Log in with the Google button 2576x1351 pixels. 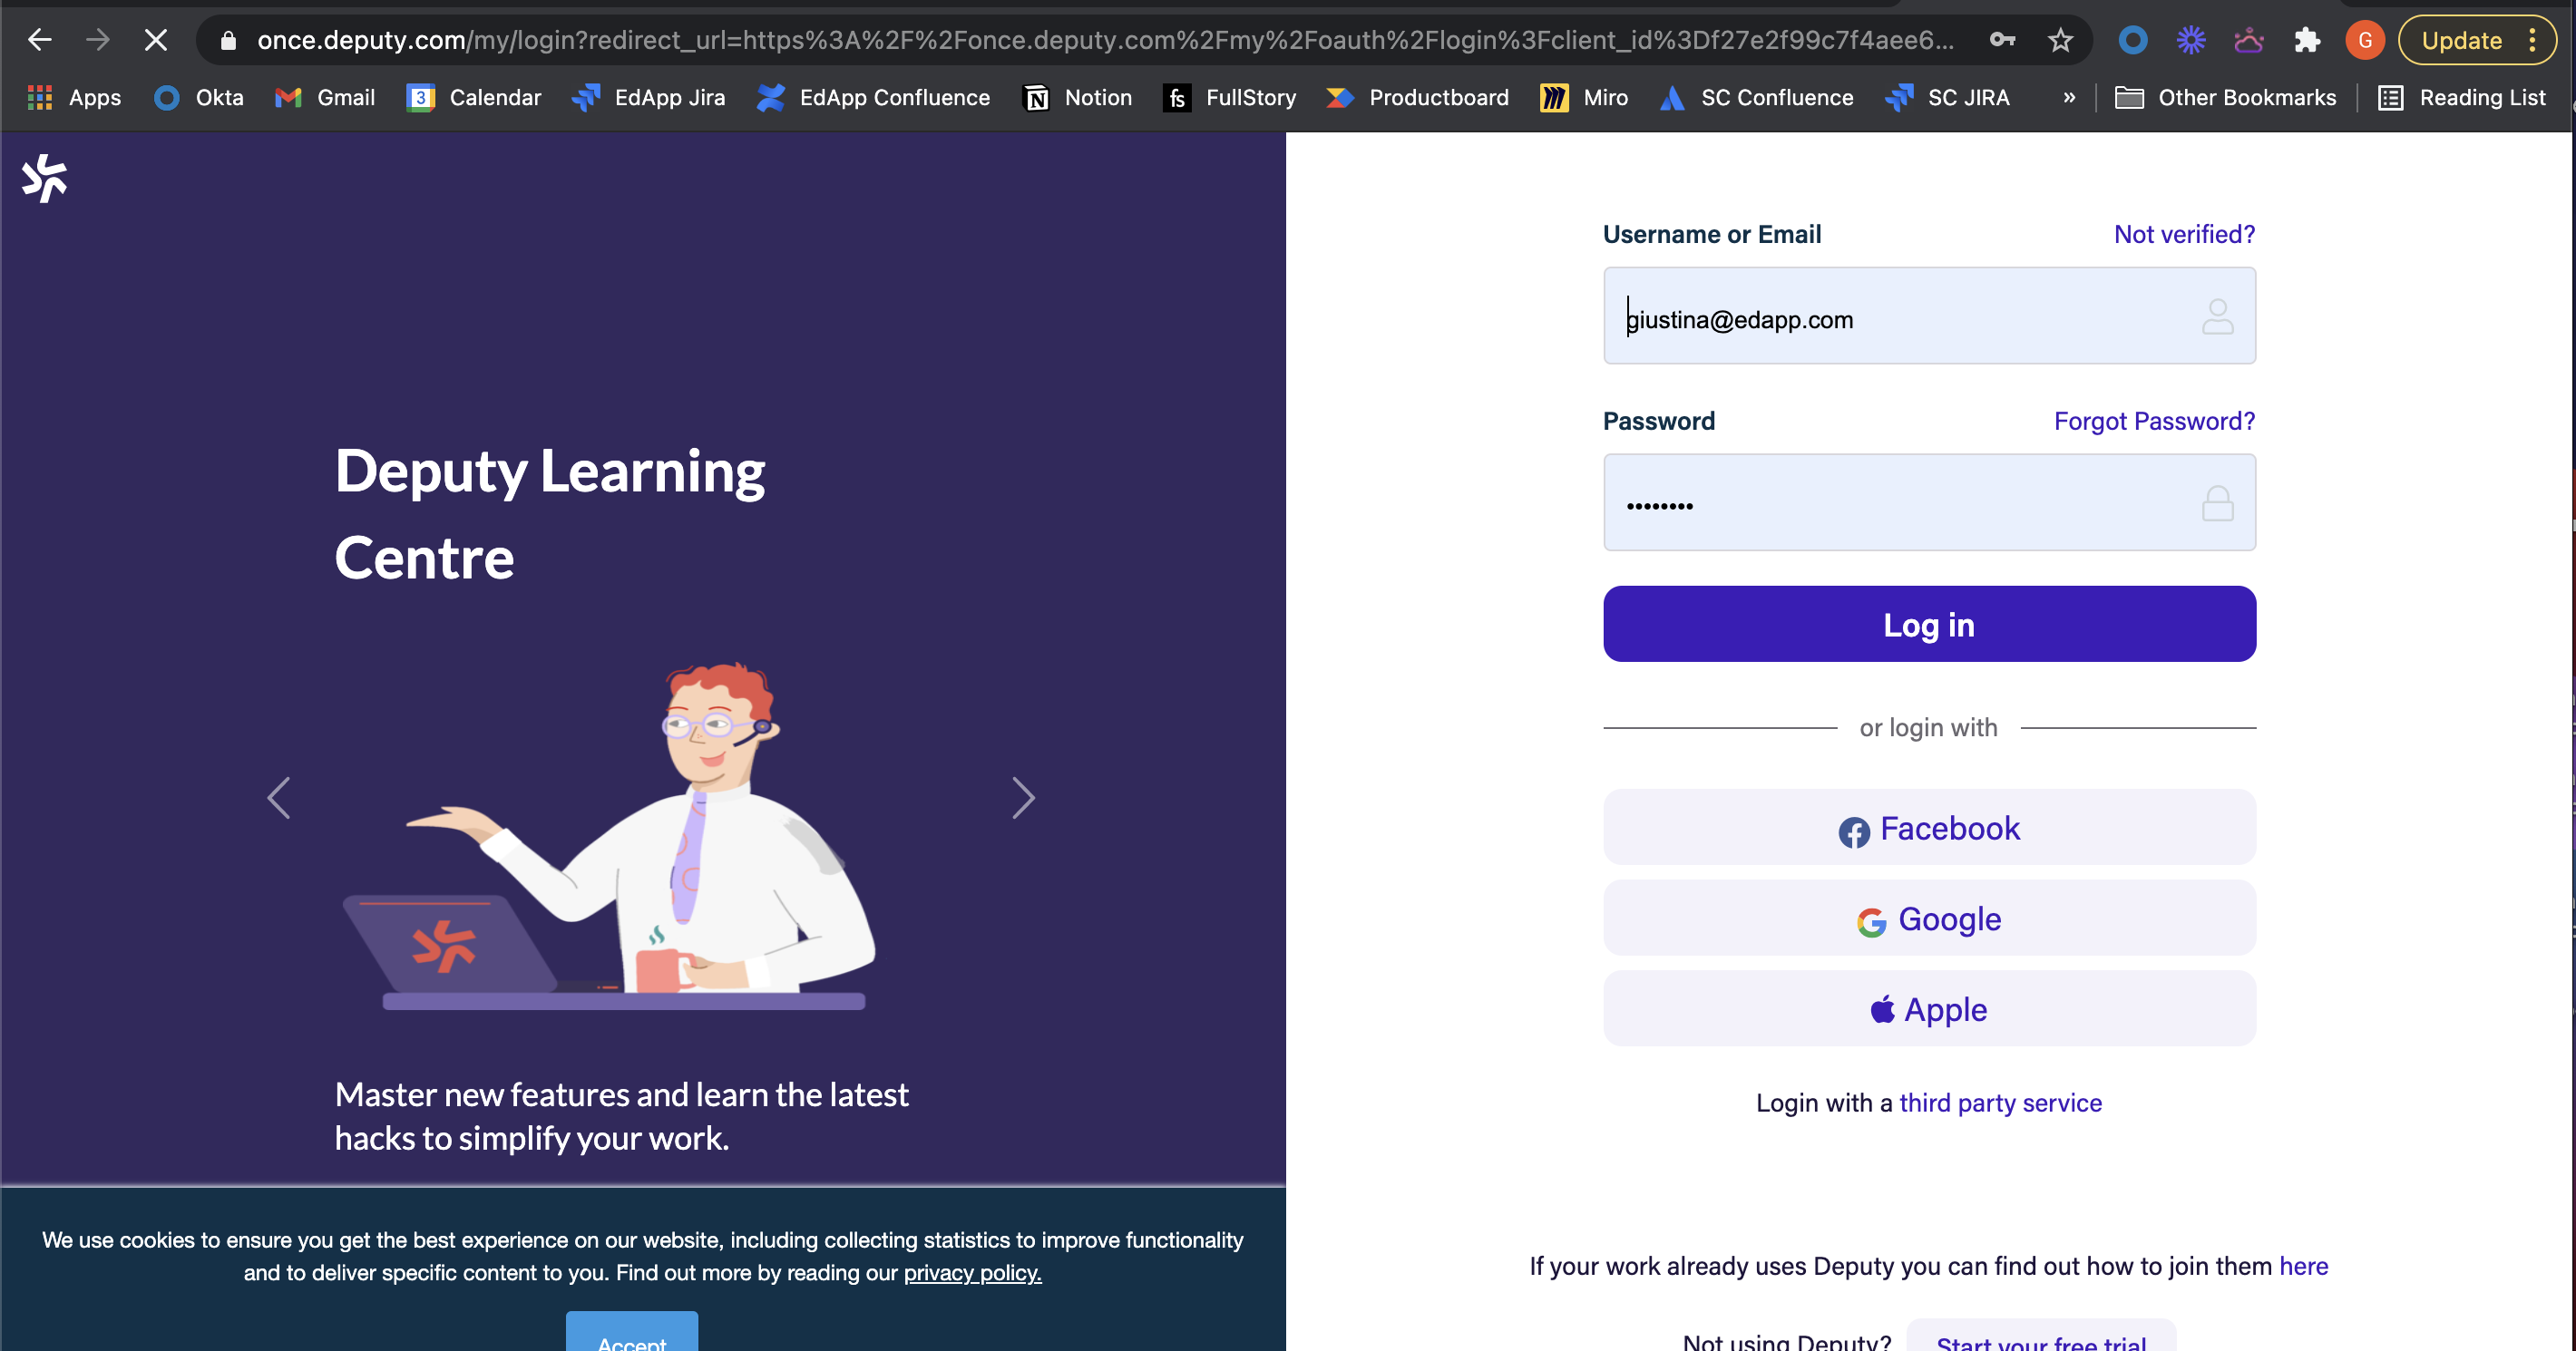click(1929, 918)
